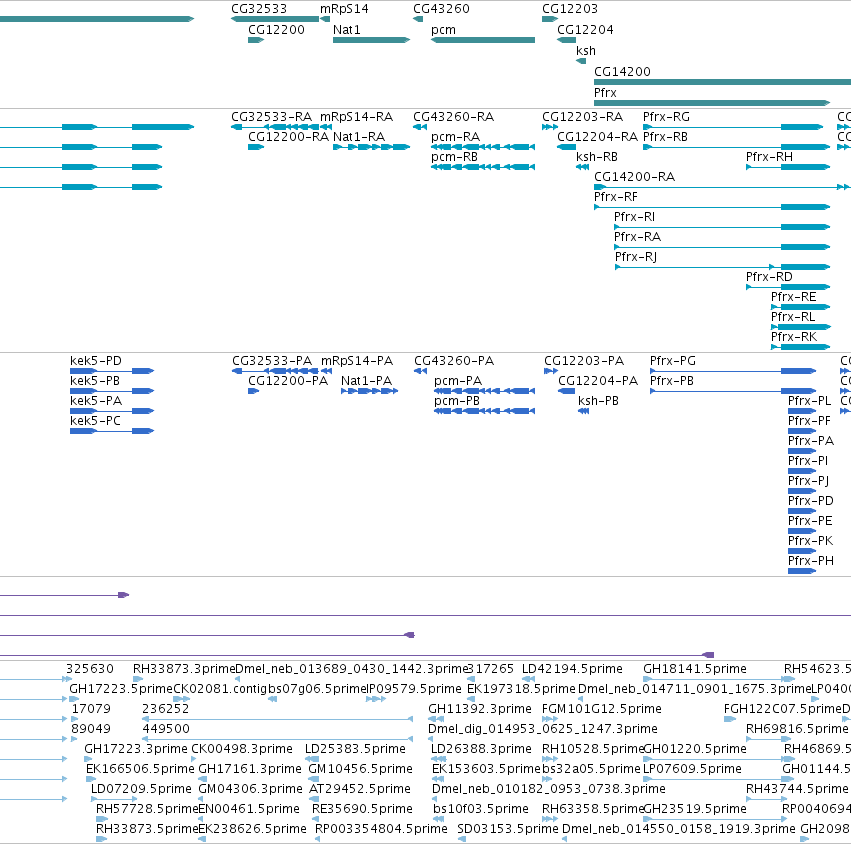Click the RH69816.5prime EST label
The height and width of the screenshot is (844, 851).
pos(797,729)
